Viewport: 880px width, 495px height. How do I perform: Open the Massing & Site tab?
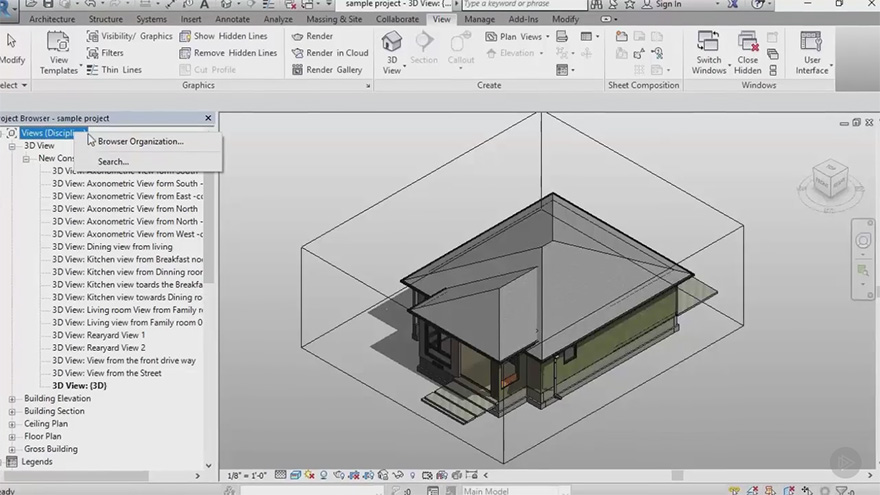click(x=334, y=19)
